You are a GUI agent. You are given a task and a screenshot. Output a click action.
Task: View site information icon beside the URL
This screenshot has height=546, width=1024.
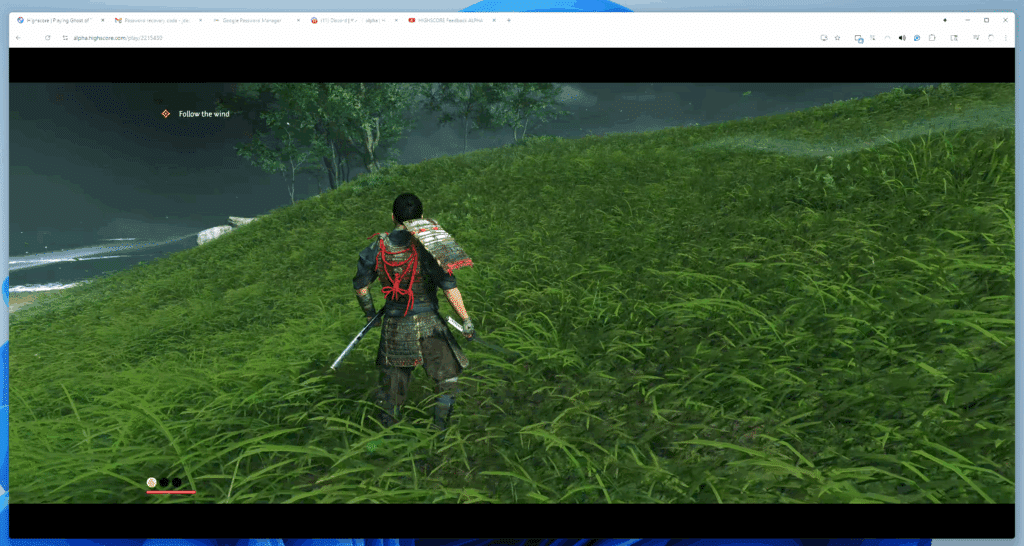tap(65, 38)
